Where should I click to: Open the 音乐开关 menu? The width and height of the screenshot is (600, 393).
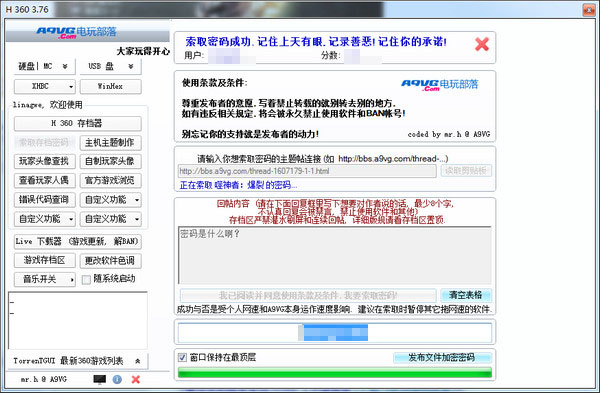[x=44, y=279]
